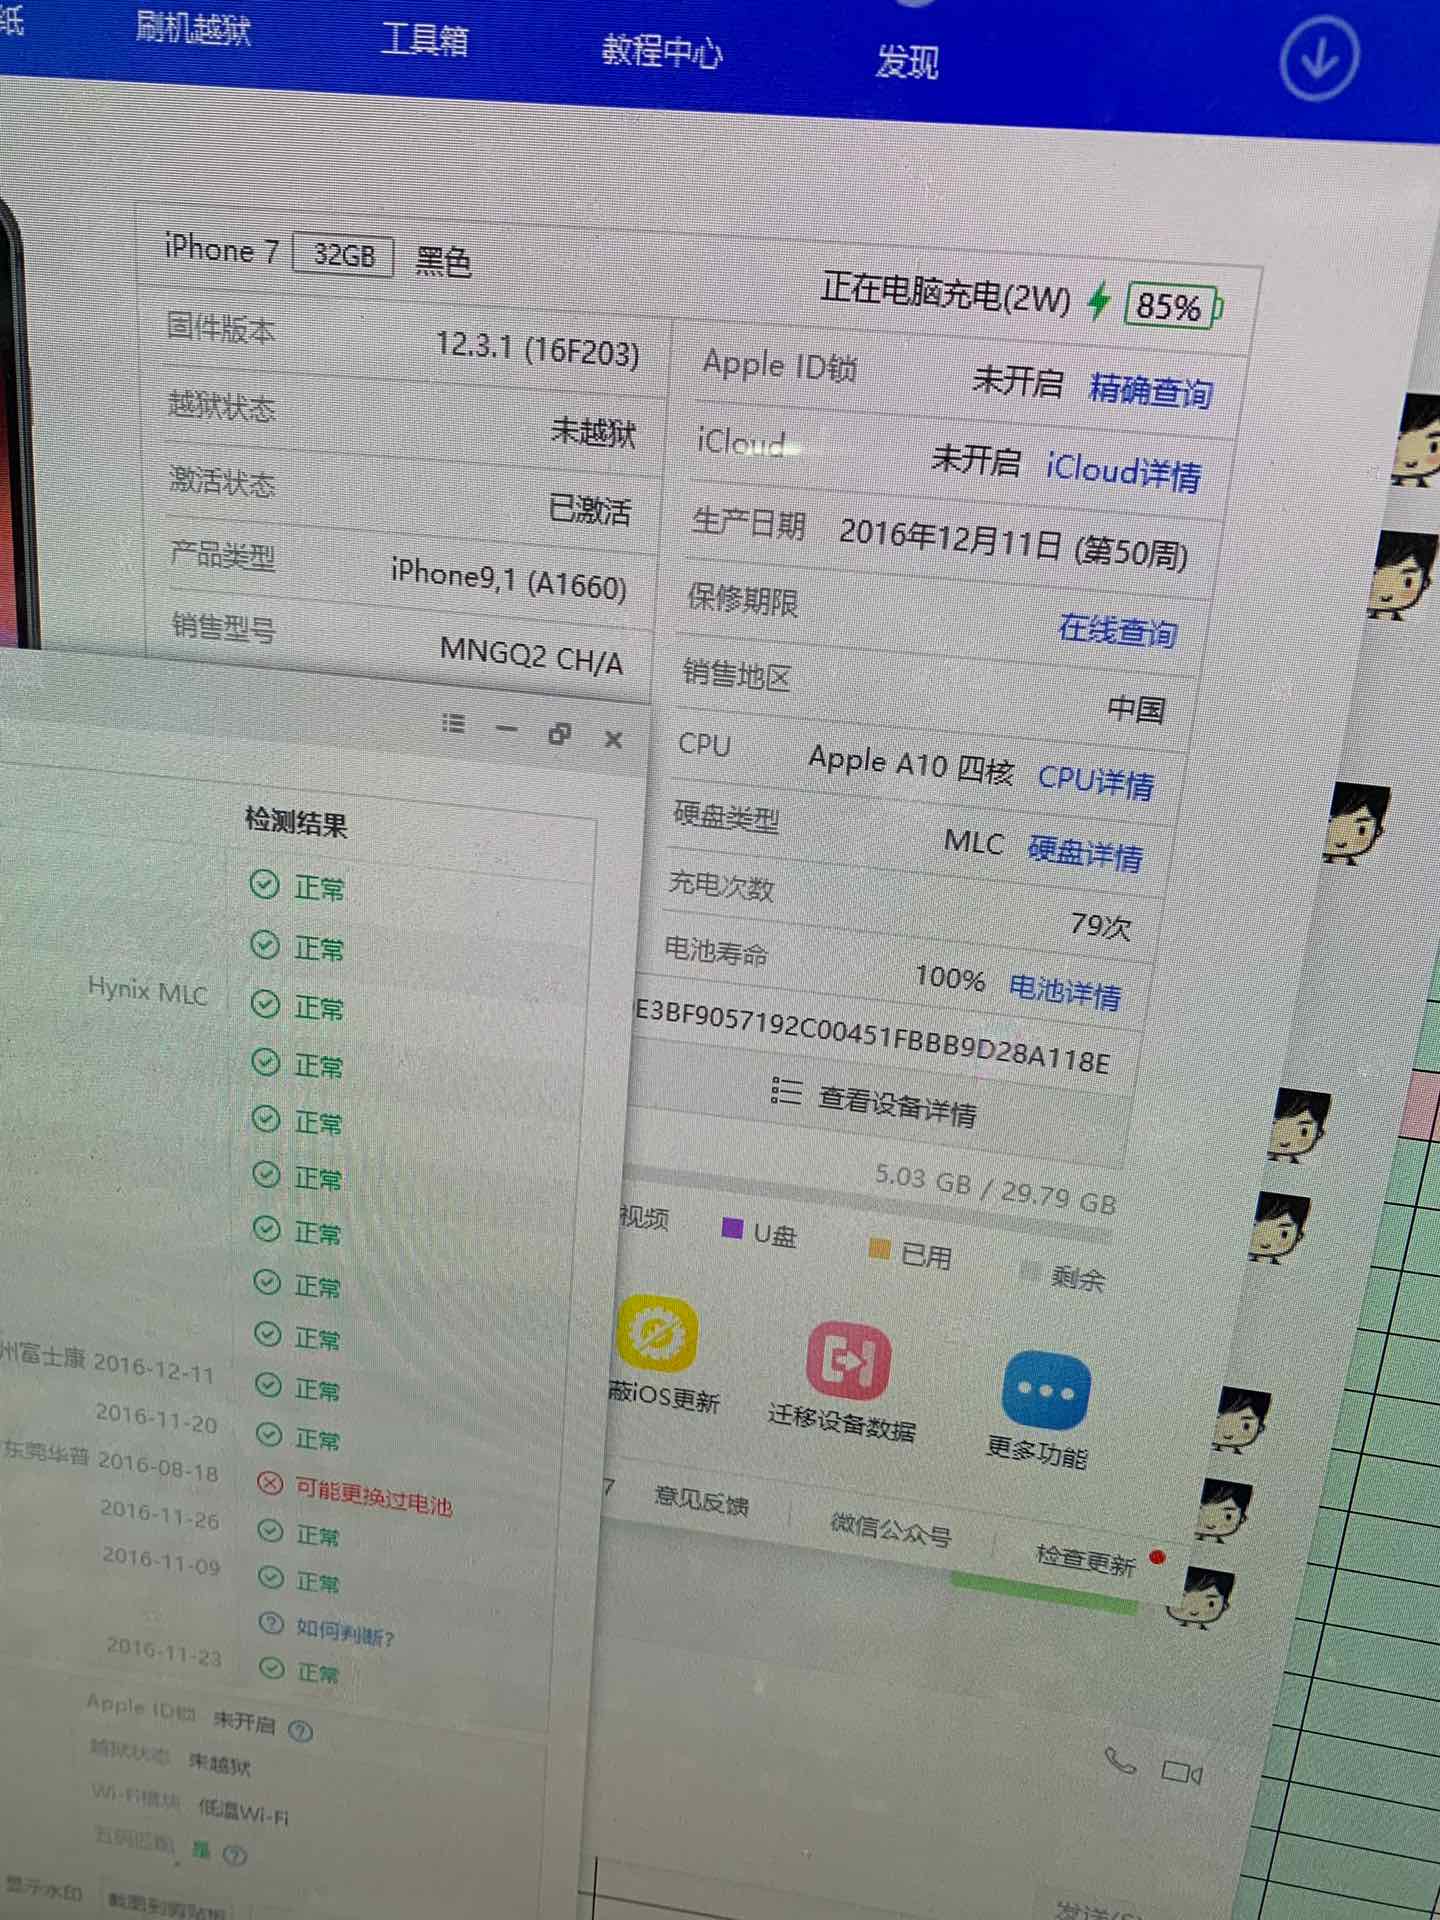Open the CPU详情 link

point(1096,780)
